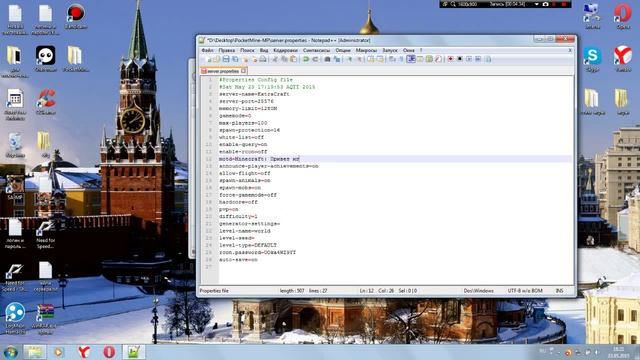Click INS indicator in the status bar

[559, 291]
